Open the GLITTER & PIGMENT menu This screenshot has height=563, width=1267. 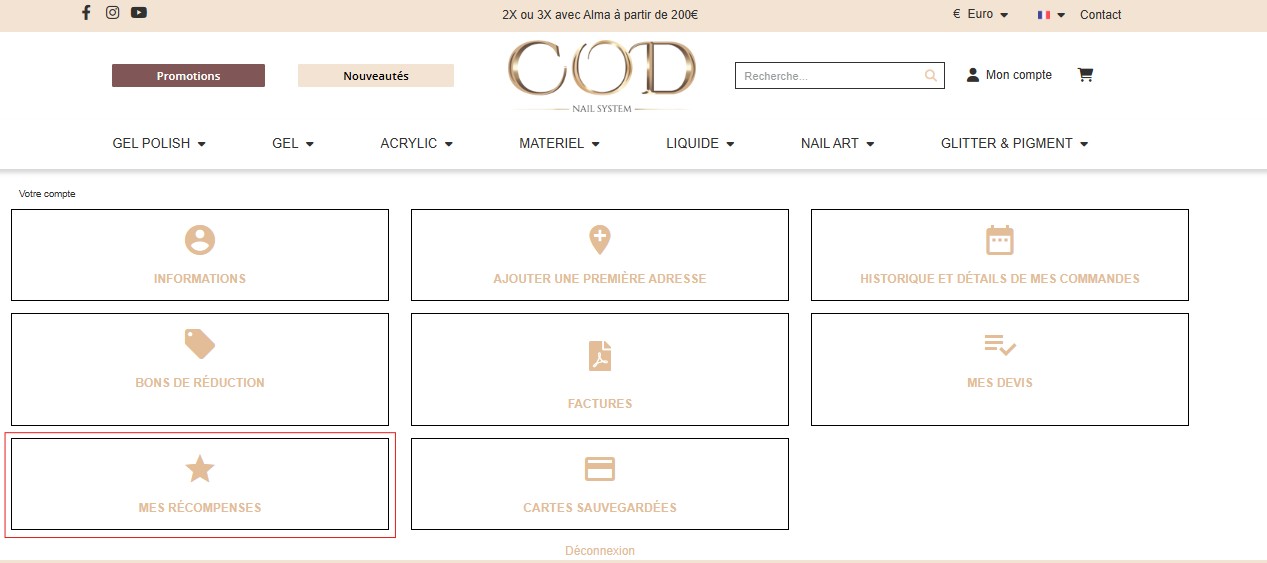1014,144
